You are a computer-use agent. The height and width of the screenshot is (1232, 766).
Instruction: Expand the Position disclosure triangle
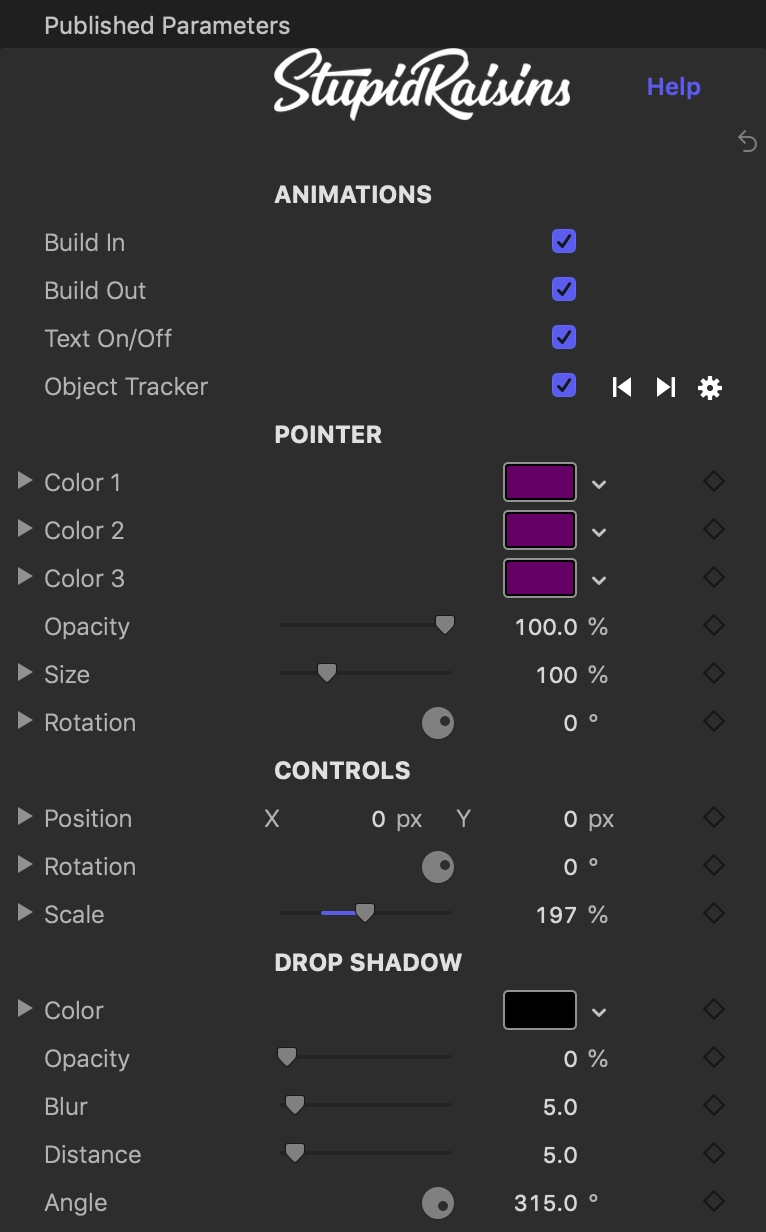[x=25, y=817]
